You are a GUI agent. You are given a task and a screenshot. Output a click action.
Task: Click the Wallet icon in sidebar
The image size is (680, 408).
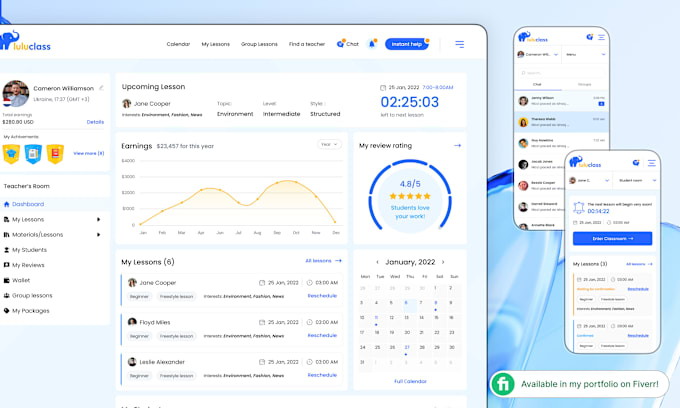7,280
